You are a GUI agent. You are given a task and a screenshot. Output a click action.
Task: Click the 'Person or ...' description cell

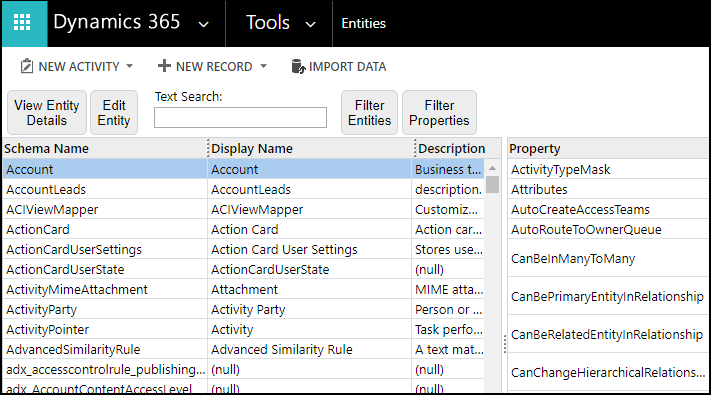coord(448,309)
